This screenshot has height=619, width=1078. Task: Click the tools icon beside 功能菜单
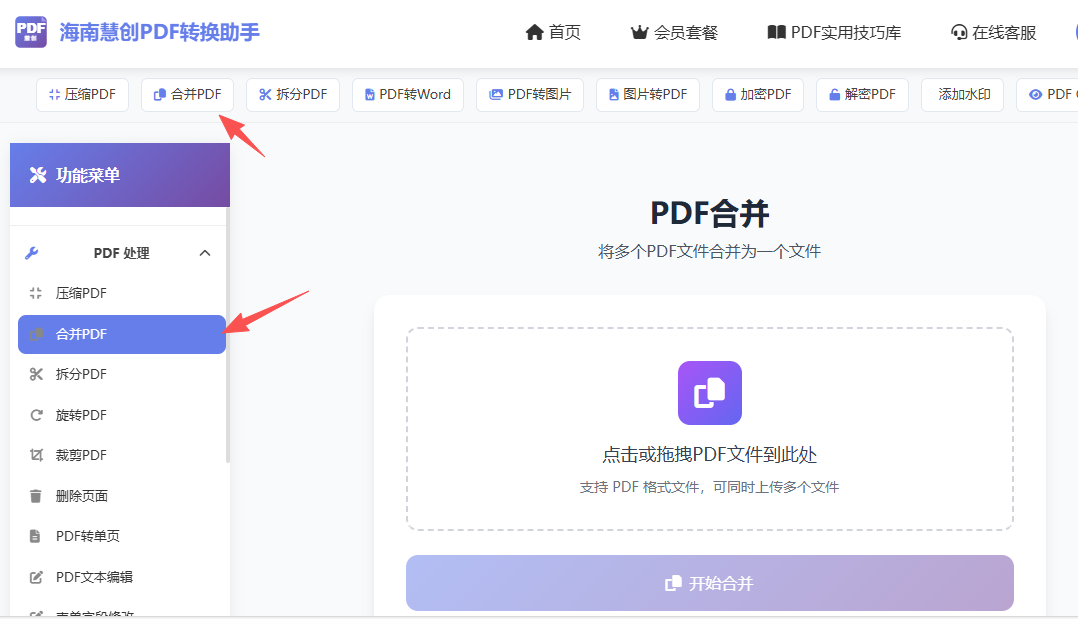point(38,175)
